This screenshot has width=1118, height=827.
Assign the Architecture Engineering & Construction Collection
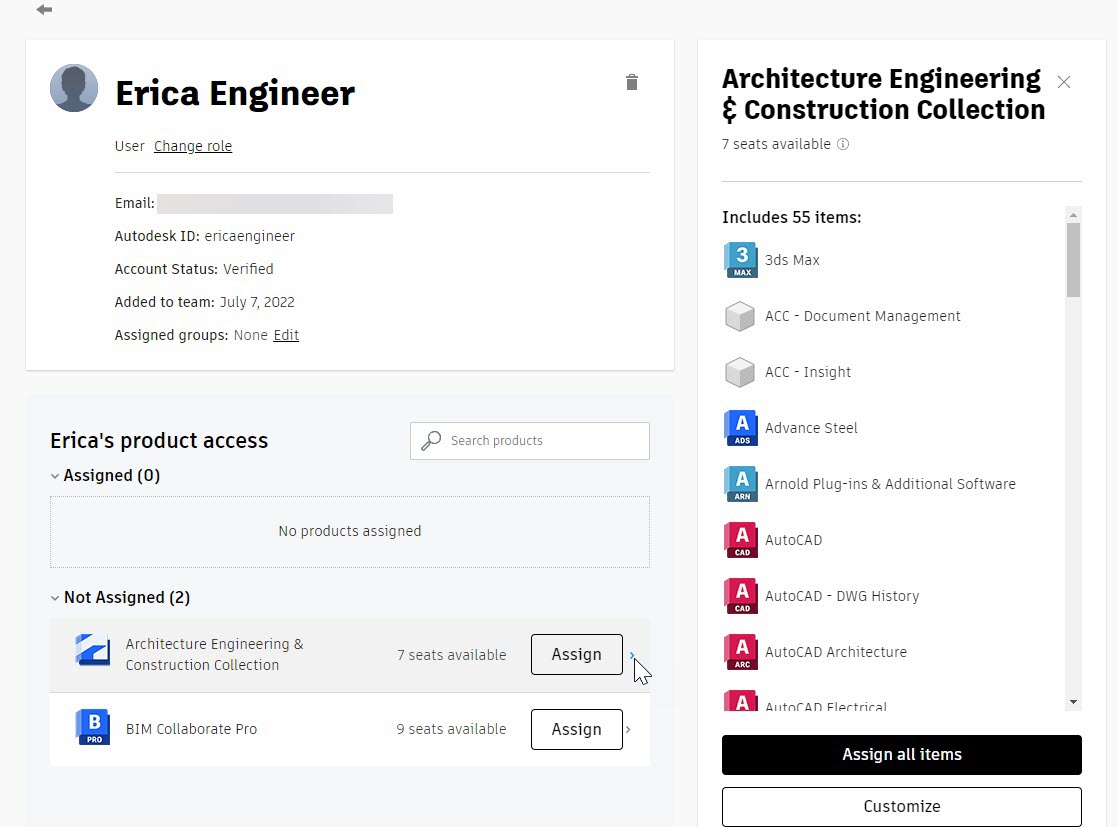click(577, 654)
